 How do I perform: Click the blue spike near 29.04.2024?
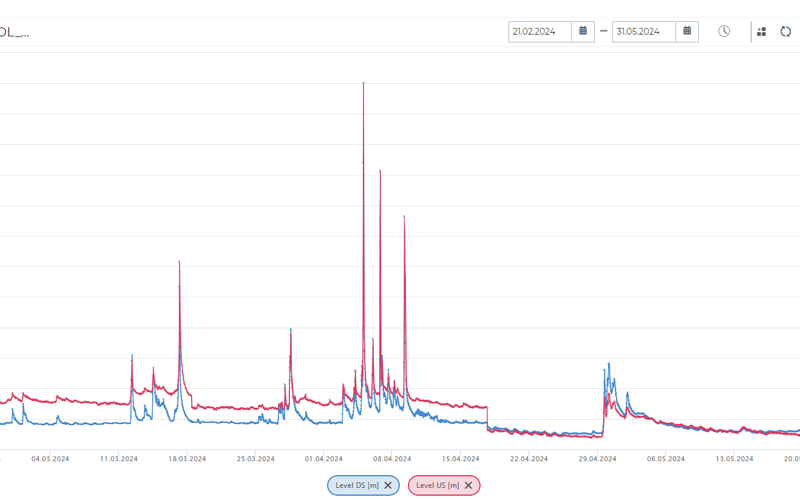(605, 370)
